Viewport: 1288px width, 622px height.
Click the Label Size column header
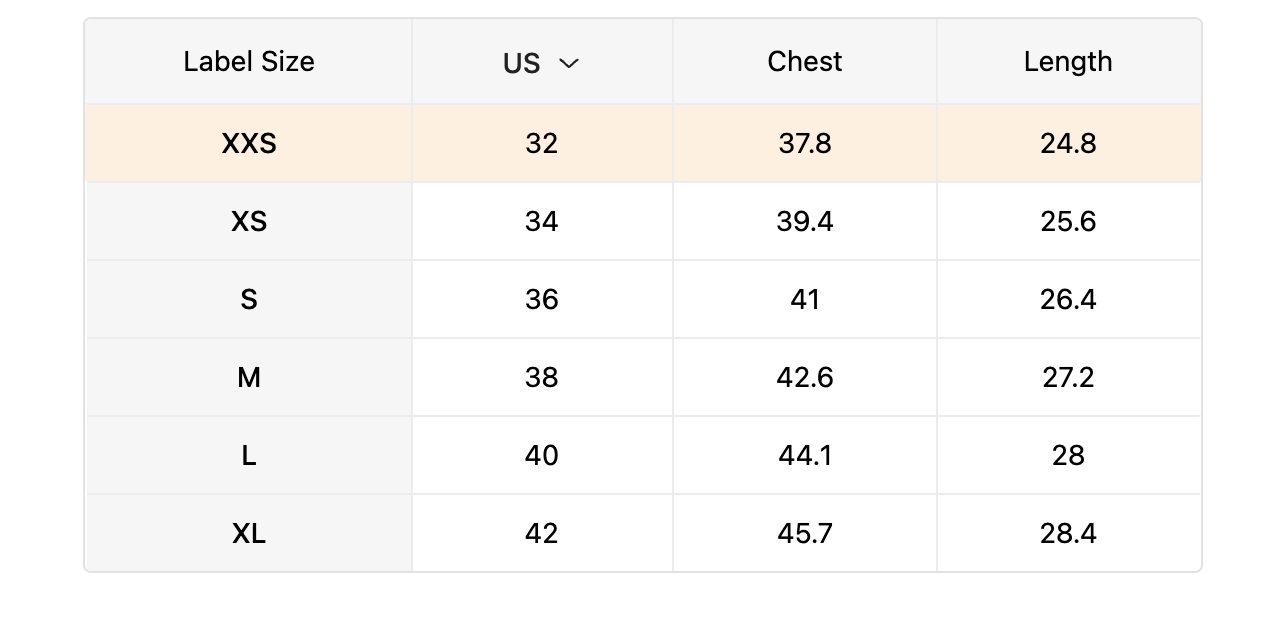click(x=249, y=62)
